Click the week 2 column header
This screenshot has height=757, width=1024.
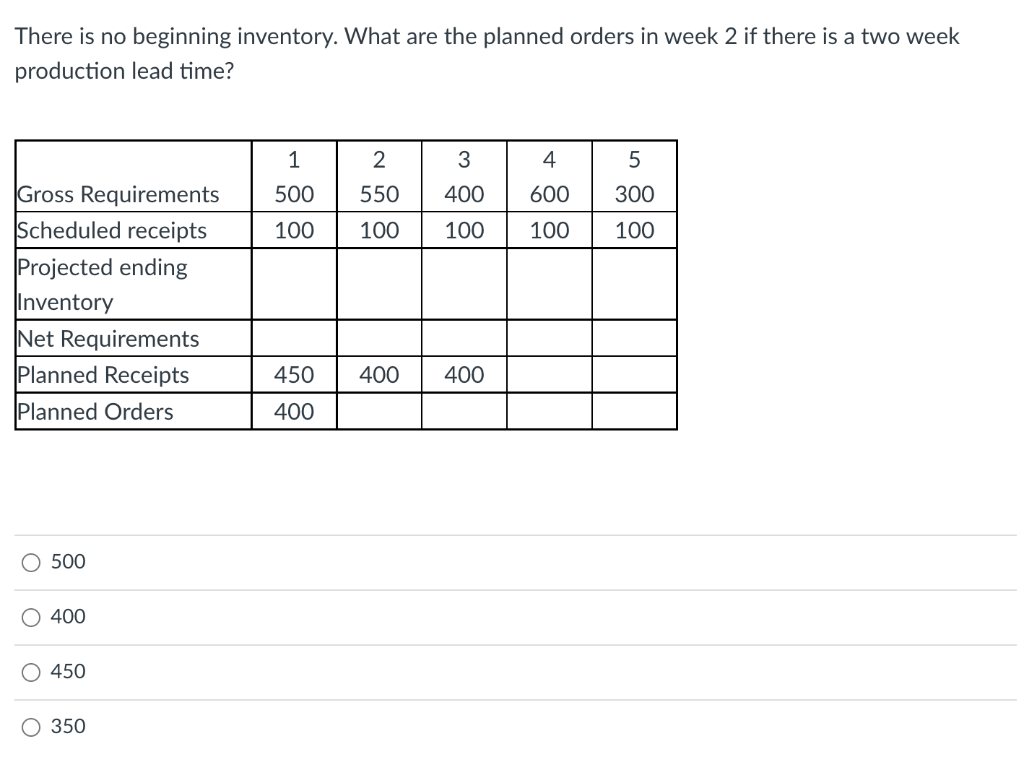click(379, 159)
